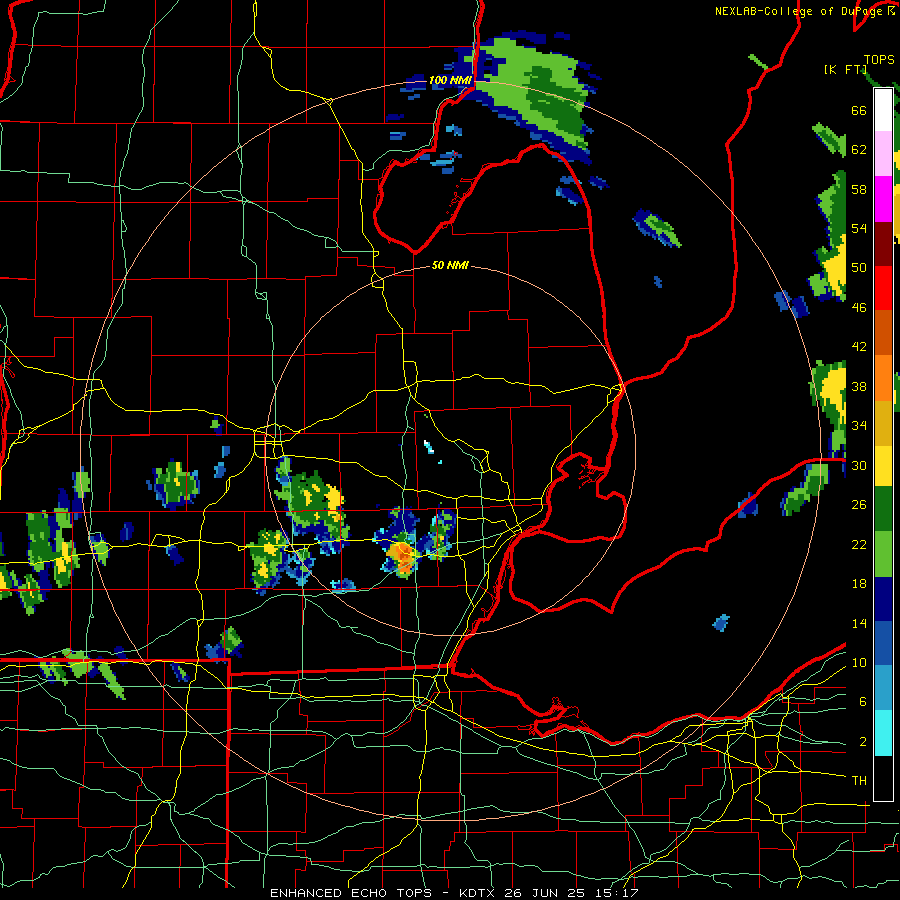Click the "ENHANCED ECHO TOPS" product title
Image resolution: width=900 pixels, height=900 pixels.
351,893
